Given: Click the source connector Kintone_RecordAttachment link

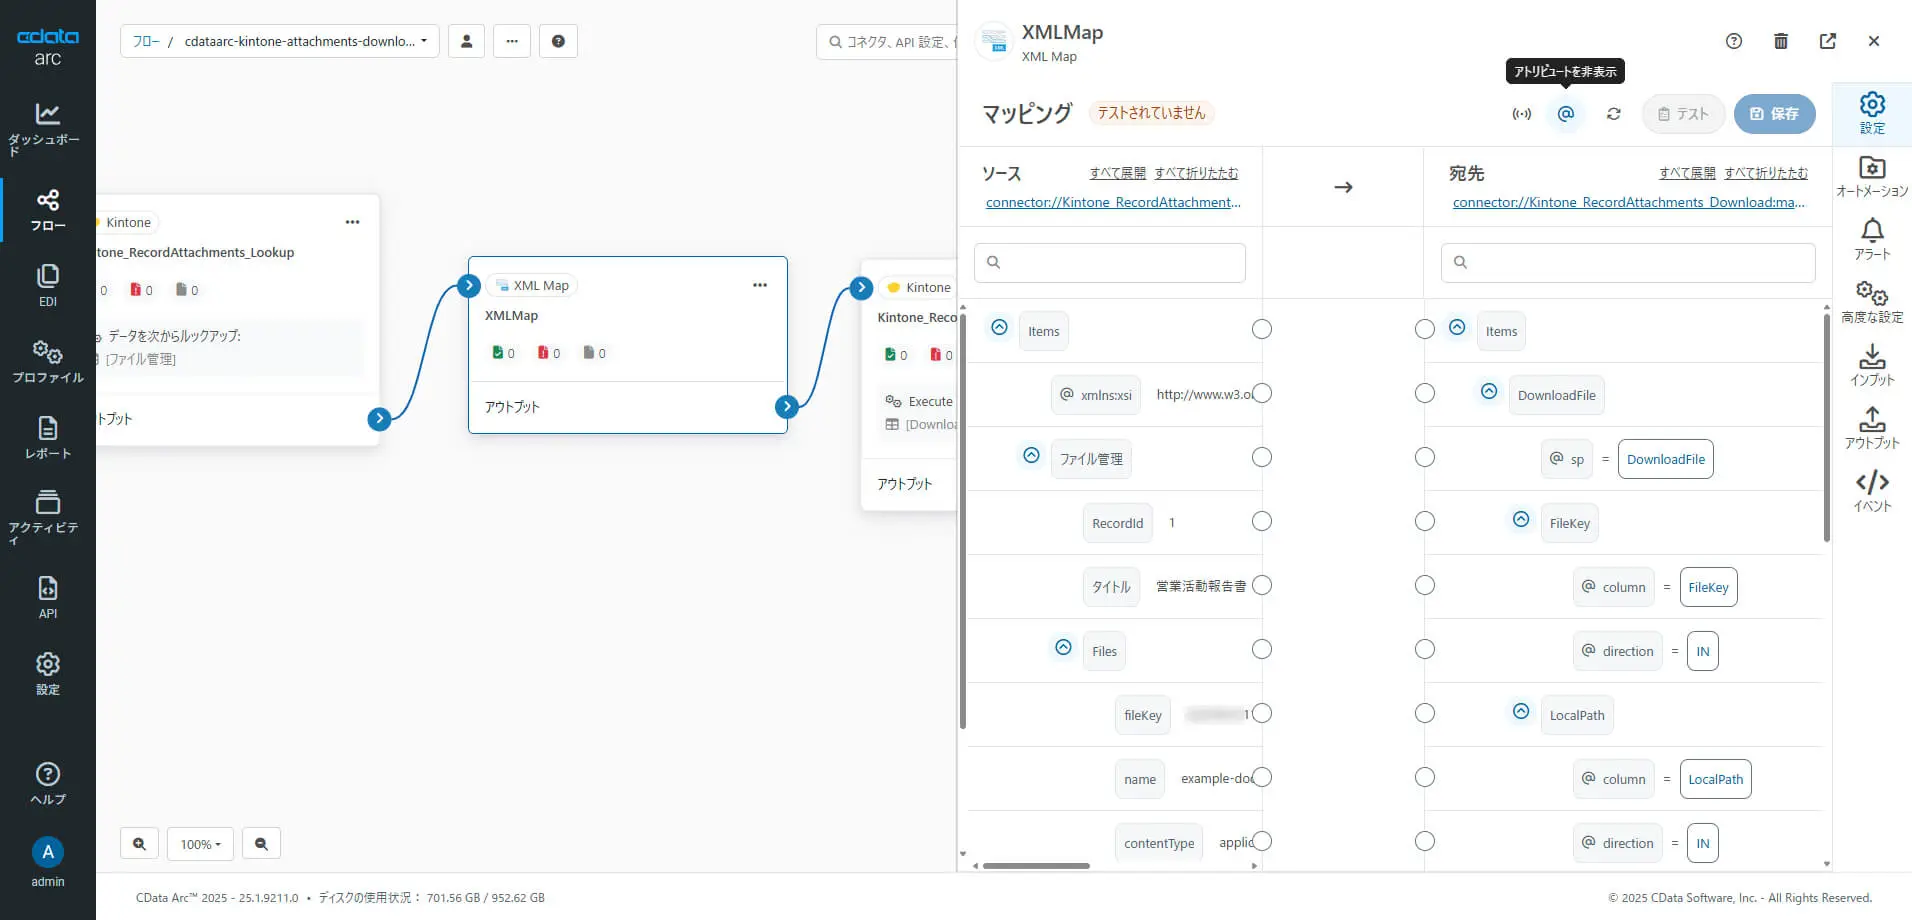Looking at the screenshot, I should (1113, 202).
